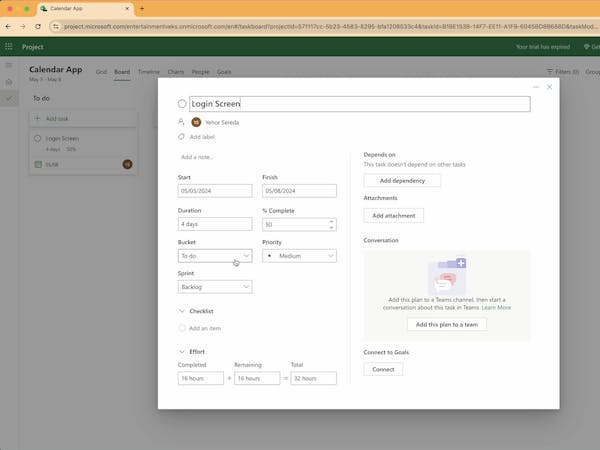Click plus icon beside Add task
Image resolution: width=600 pixels, height=450 pixels.
[x=38, y=118]
